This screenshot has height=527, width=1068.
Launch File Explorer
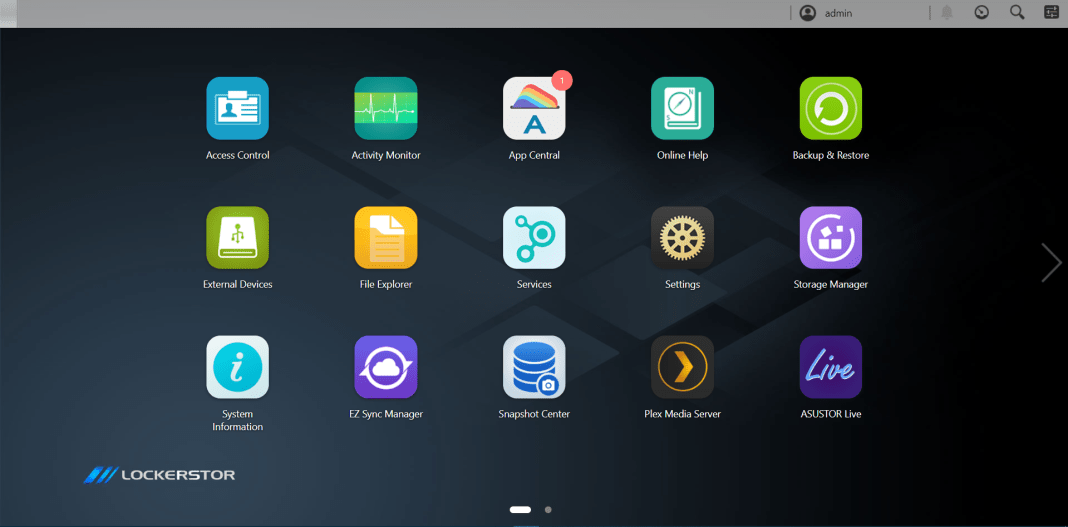[x=386, y=238]
